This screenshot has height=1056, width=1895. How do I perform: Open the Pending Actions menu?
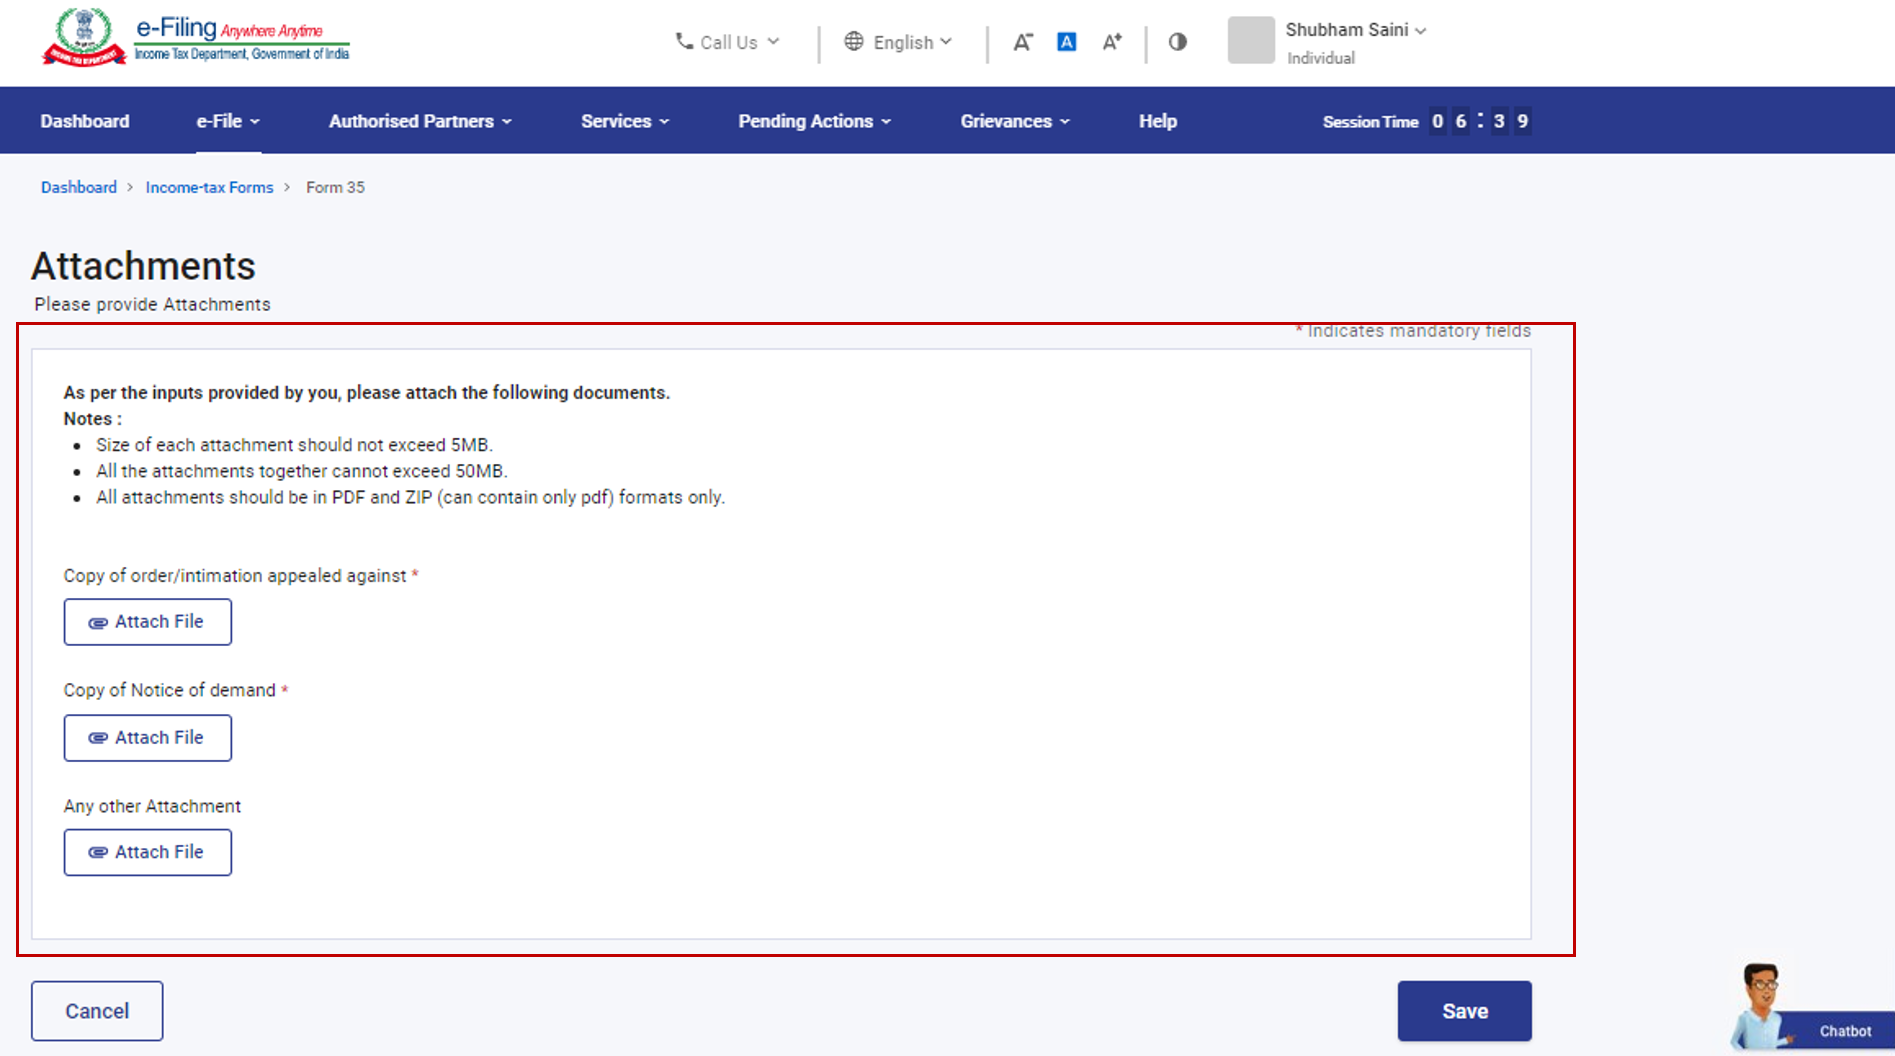tap(814, 121)
